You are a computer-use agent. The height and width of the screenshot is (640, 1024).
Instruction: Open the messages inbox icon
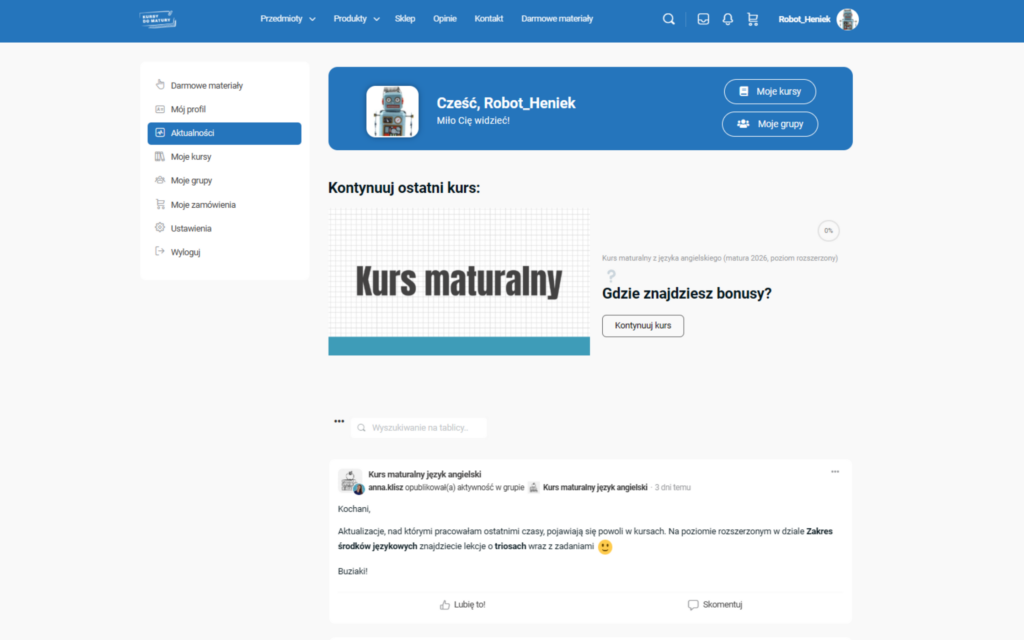(x=703, y=19)
